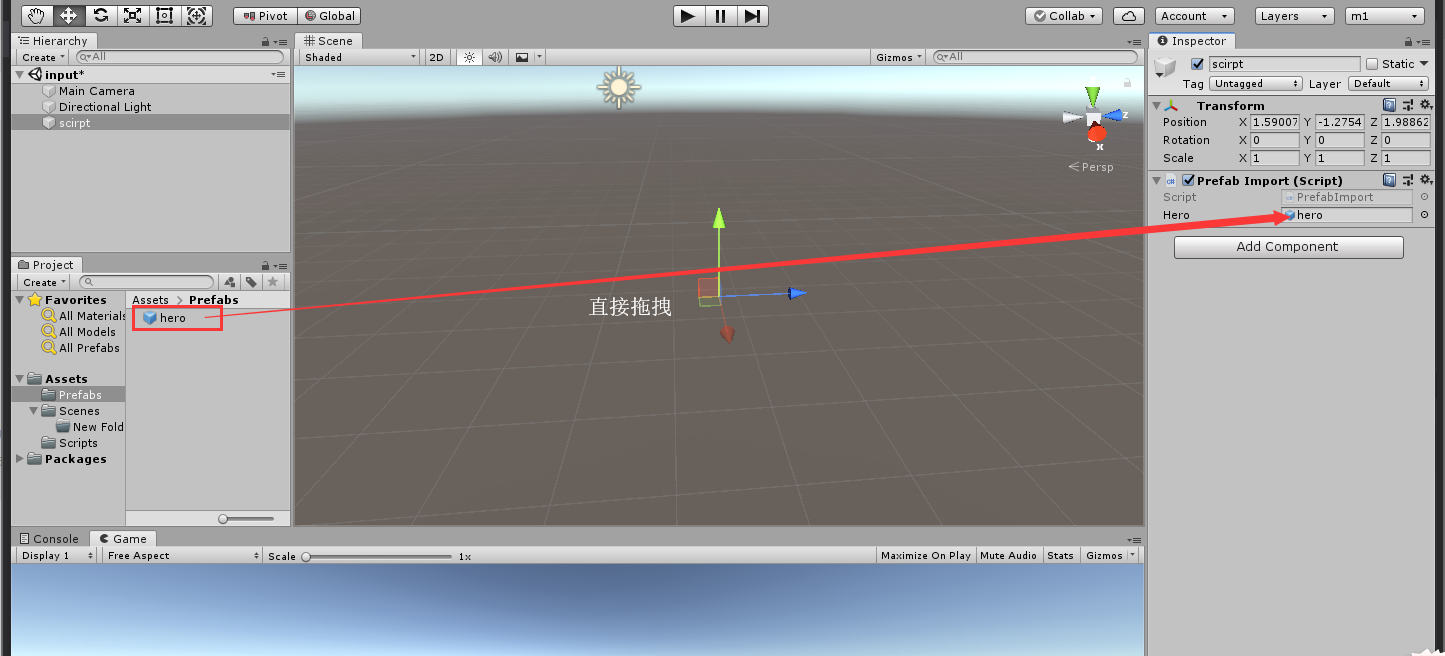
Task: Toggle Maximize On Play
Action: 926,555
